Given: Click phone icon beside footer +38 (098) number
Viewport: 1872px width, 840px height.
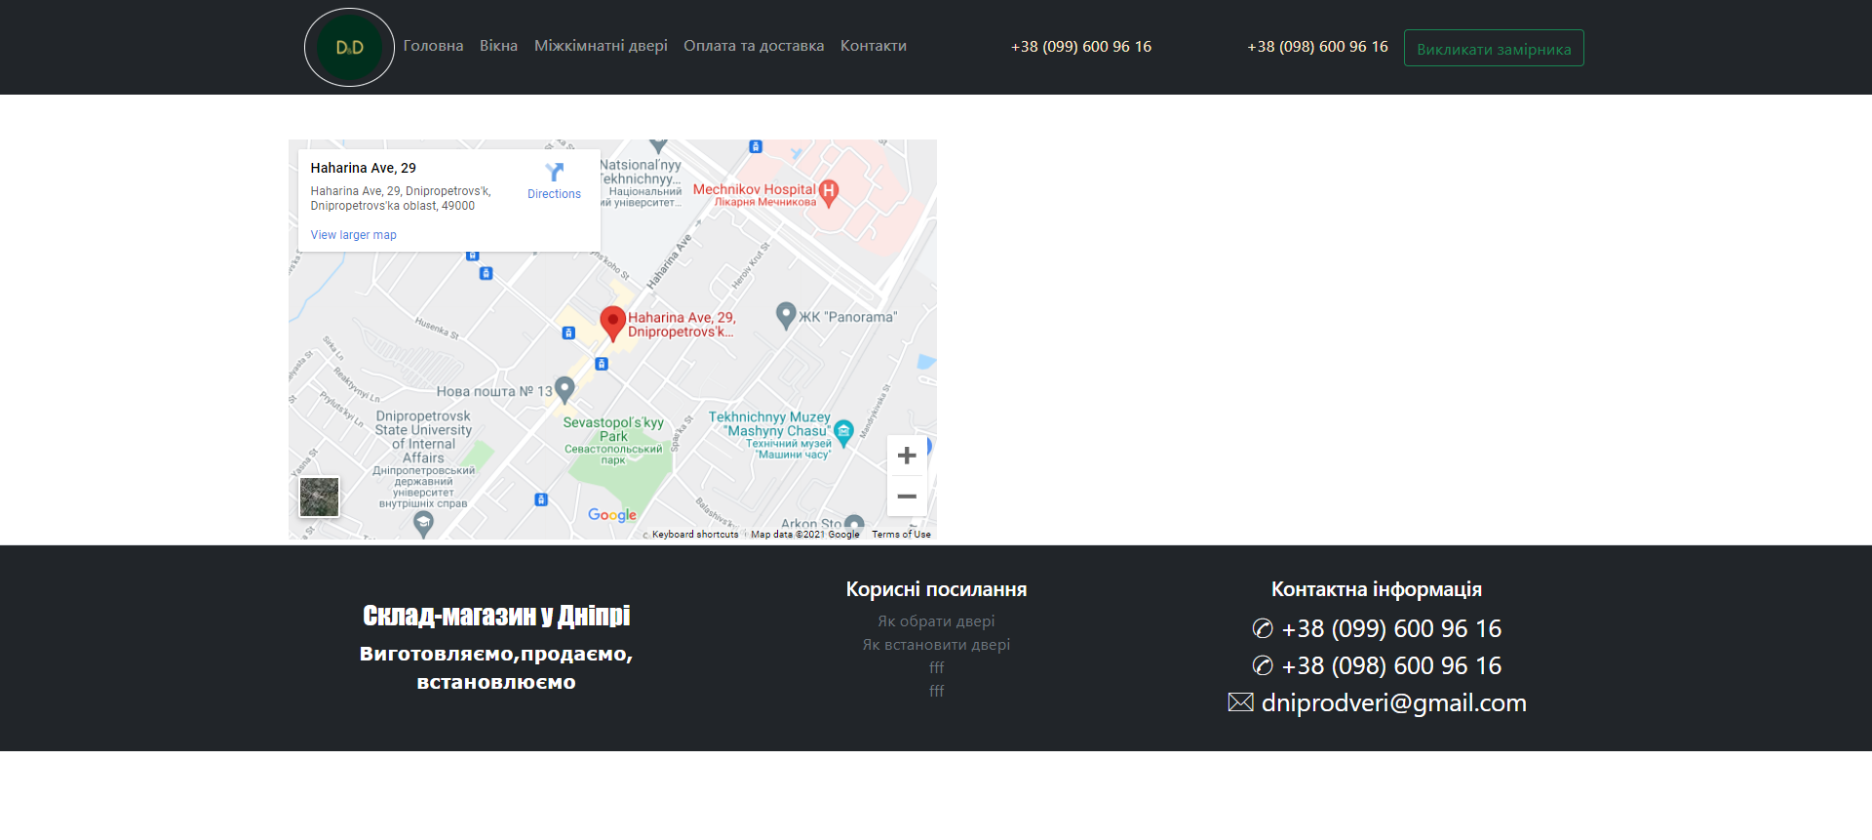Looking at the screenshot, I should click(1262, 665).
